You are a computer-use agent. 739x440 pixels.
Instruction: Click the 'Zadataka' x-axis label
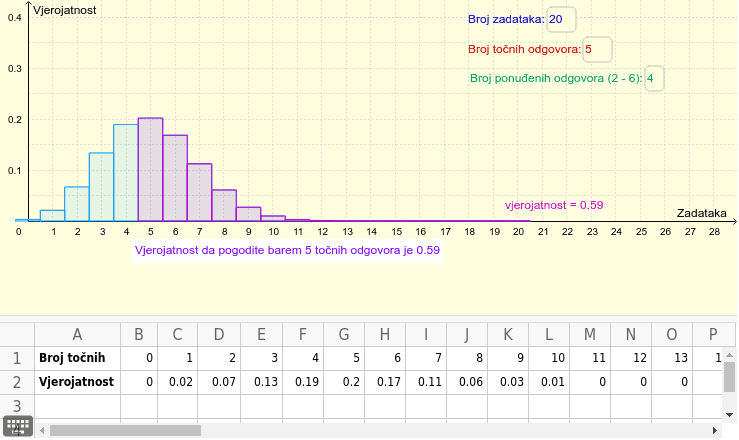coord(702,213)
